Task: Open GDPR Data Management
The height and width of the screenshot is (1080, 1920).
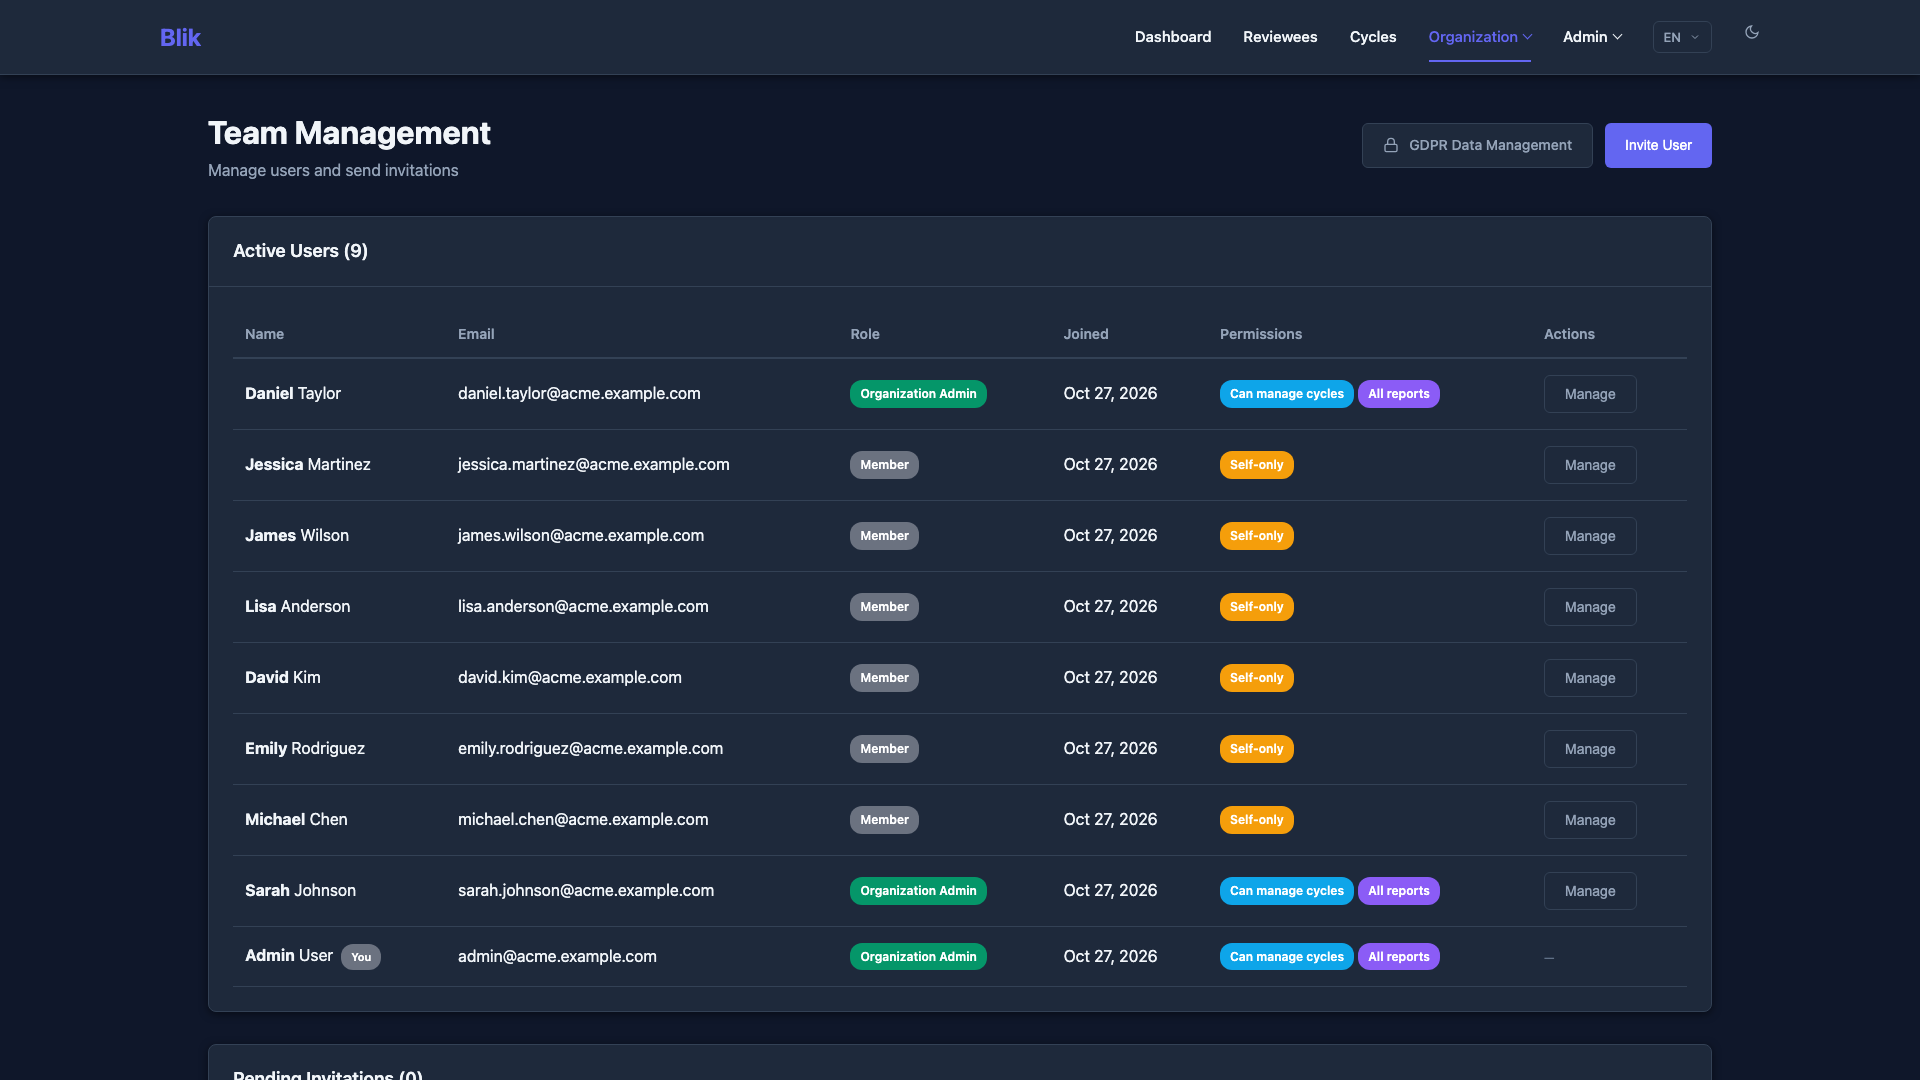Action: pyautogui.click(x=1476, y=145)
